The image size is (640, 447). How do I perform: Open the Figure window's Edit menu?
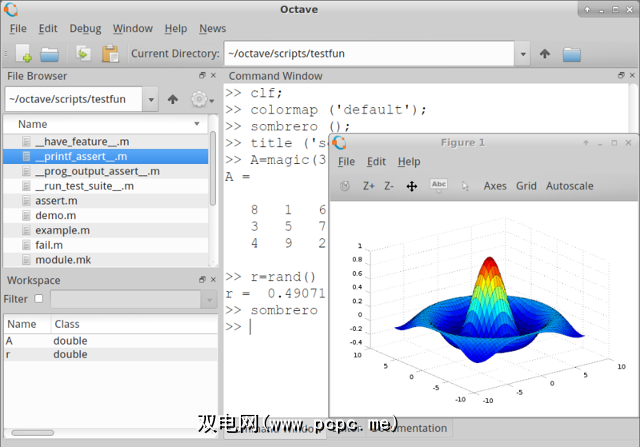coord(376,161)
